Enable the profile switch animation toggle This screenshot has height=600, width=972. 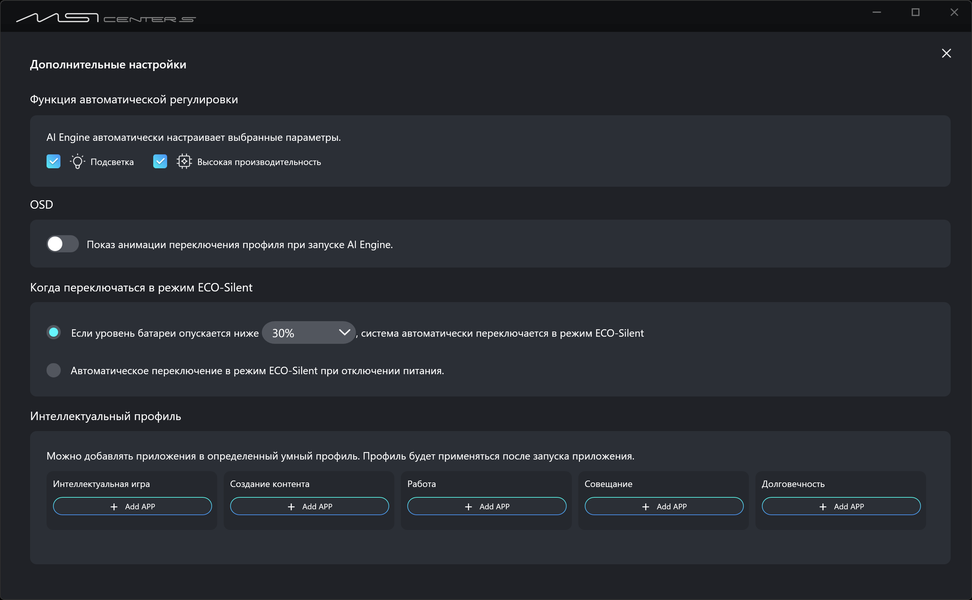click(x=62, y=244)
